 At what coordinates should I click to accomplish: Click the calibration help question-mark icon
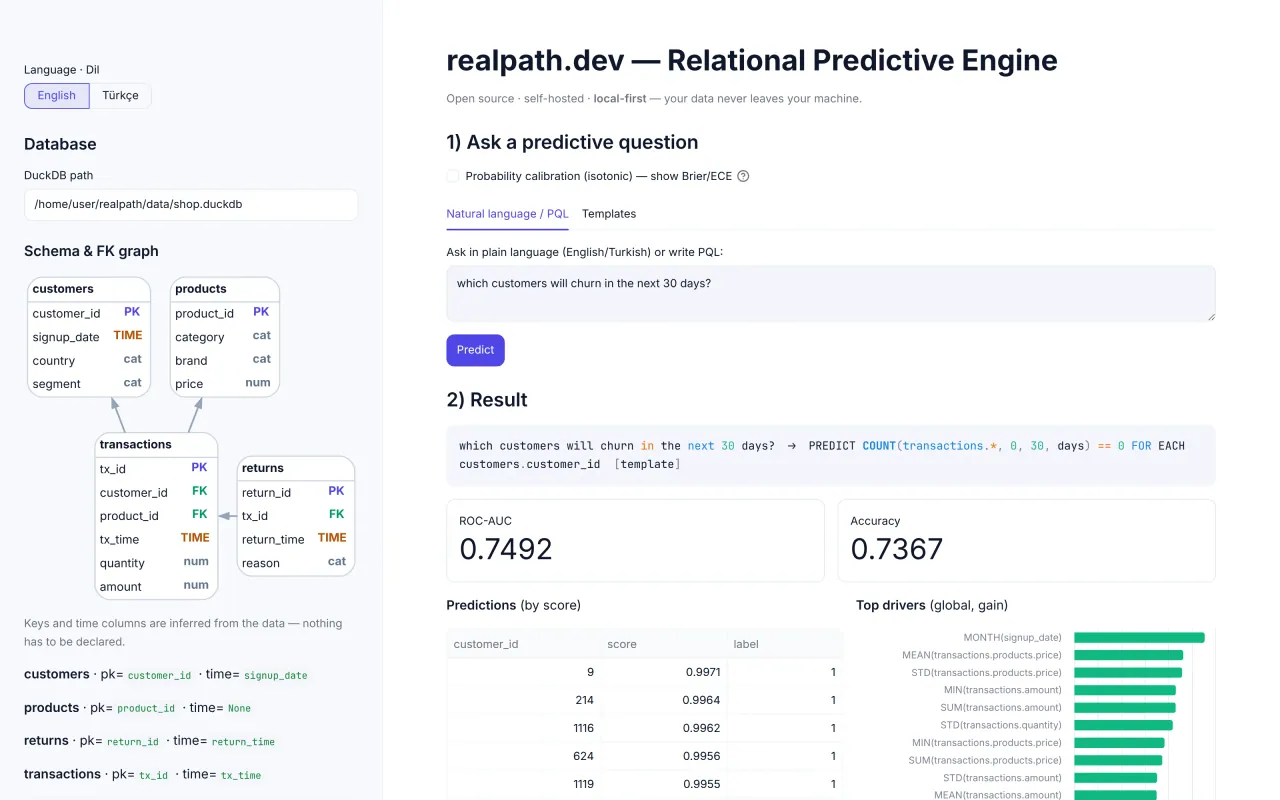coord(743,176)
